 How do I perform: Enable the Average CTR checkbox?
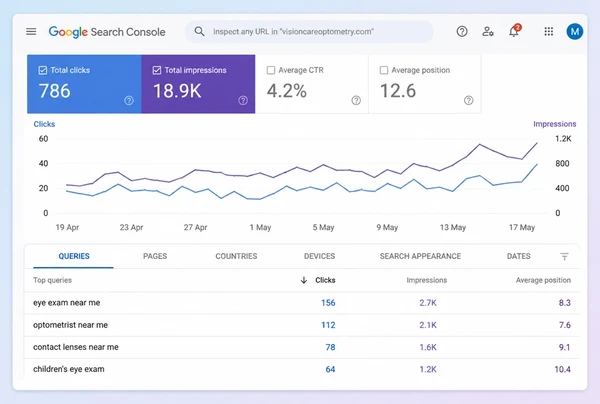point(271,70)
